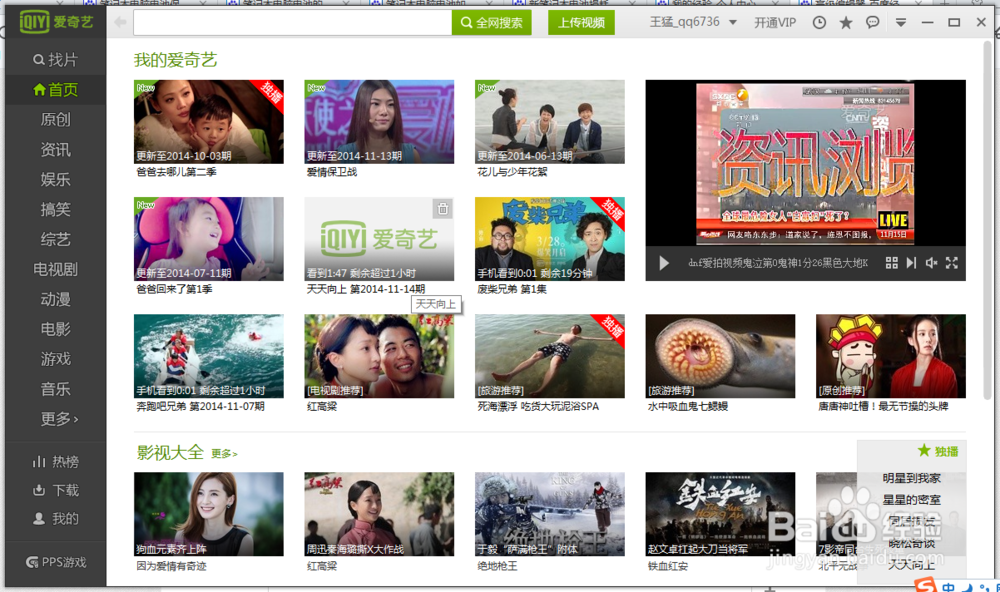Open the title bar main menu arrow
Screen dimensions: 1000x592
(901, 22)
